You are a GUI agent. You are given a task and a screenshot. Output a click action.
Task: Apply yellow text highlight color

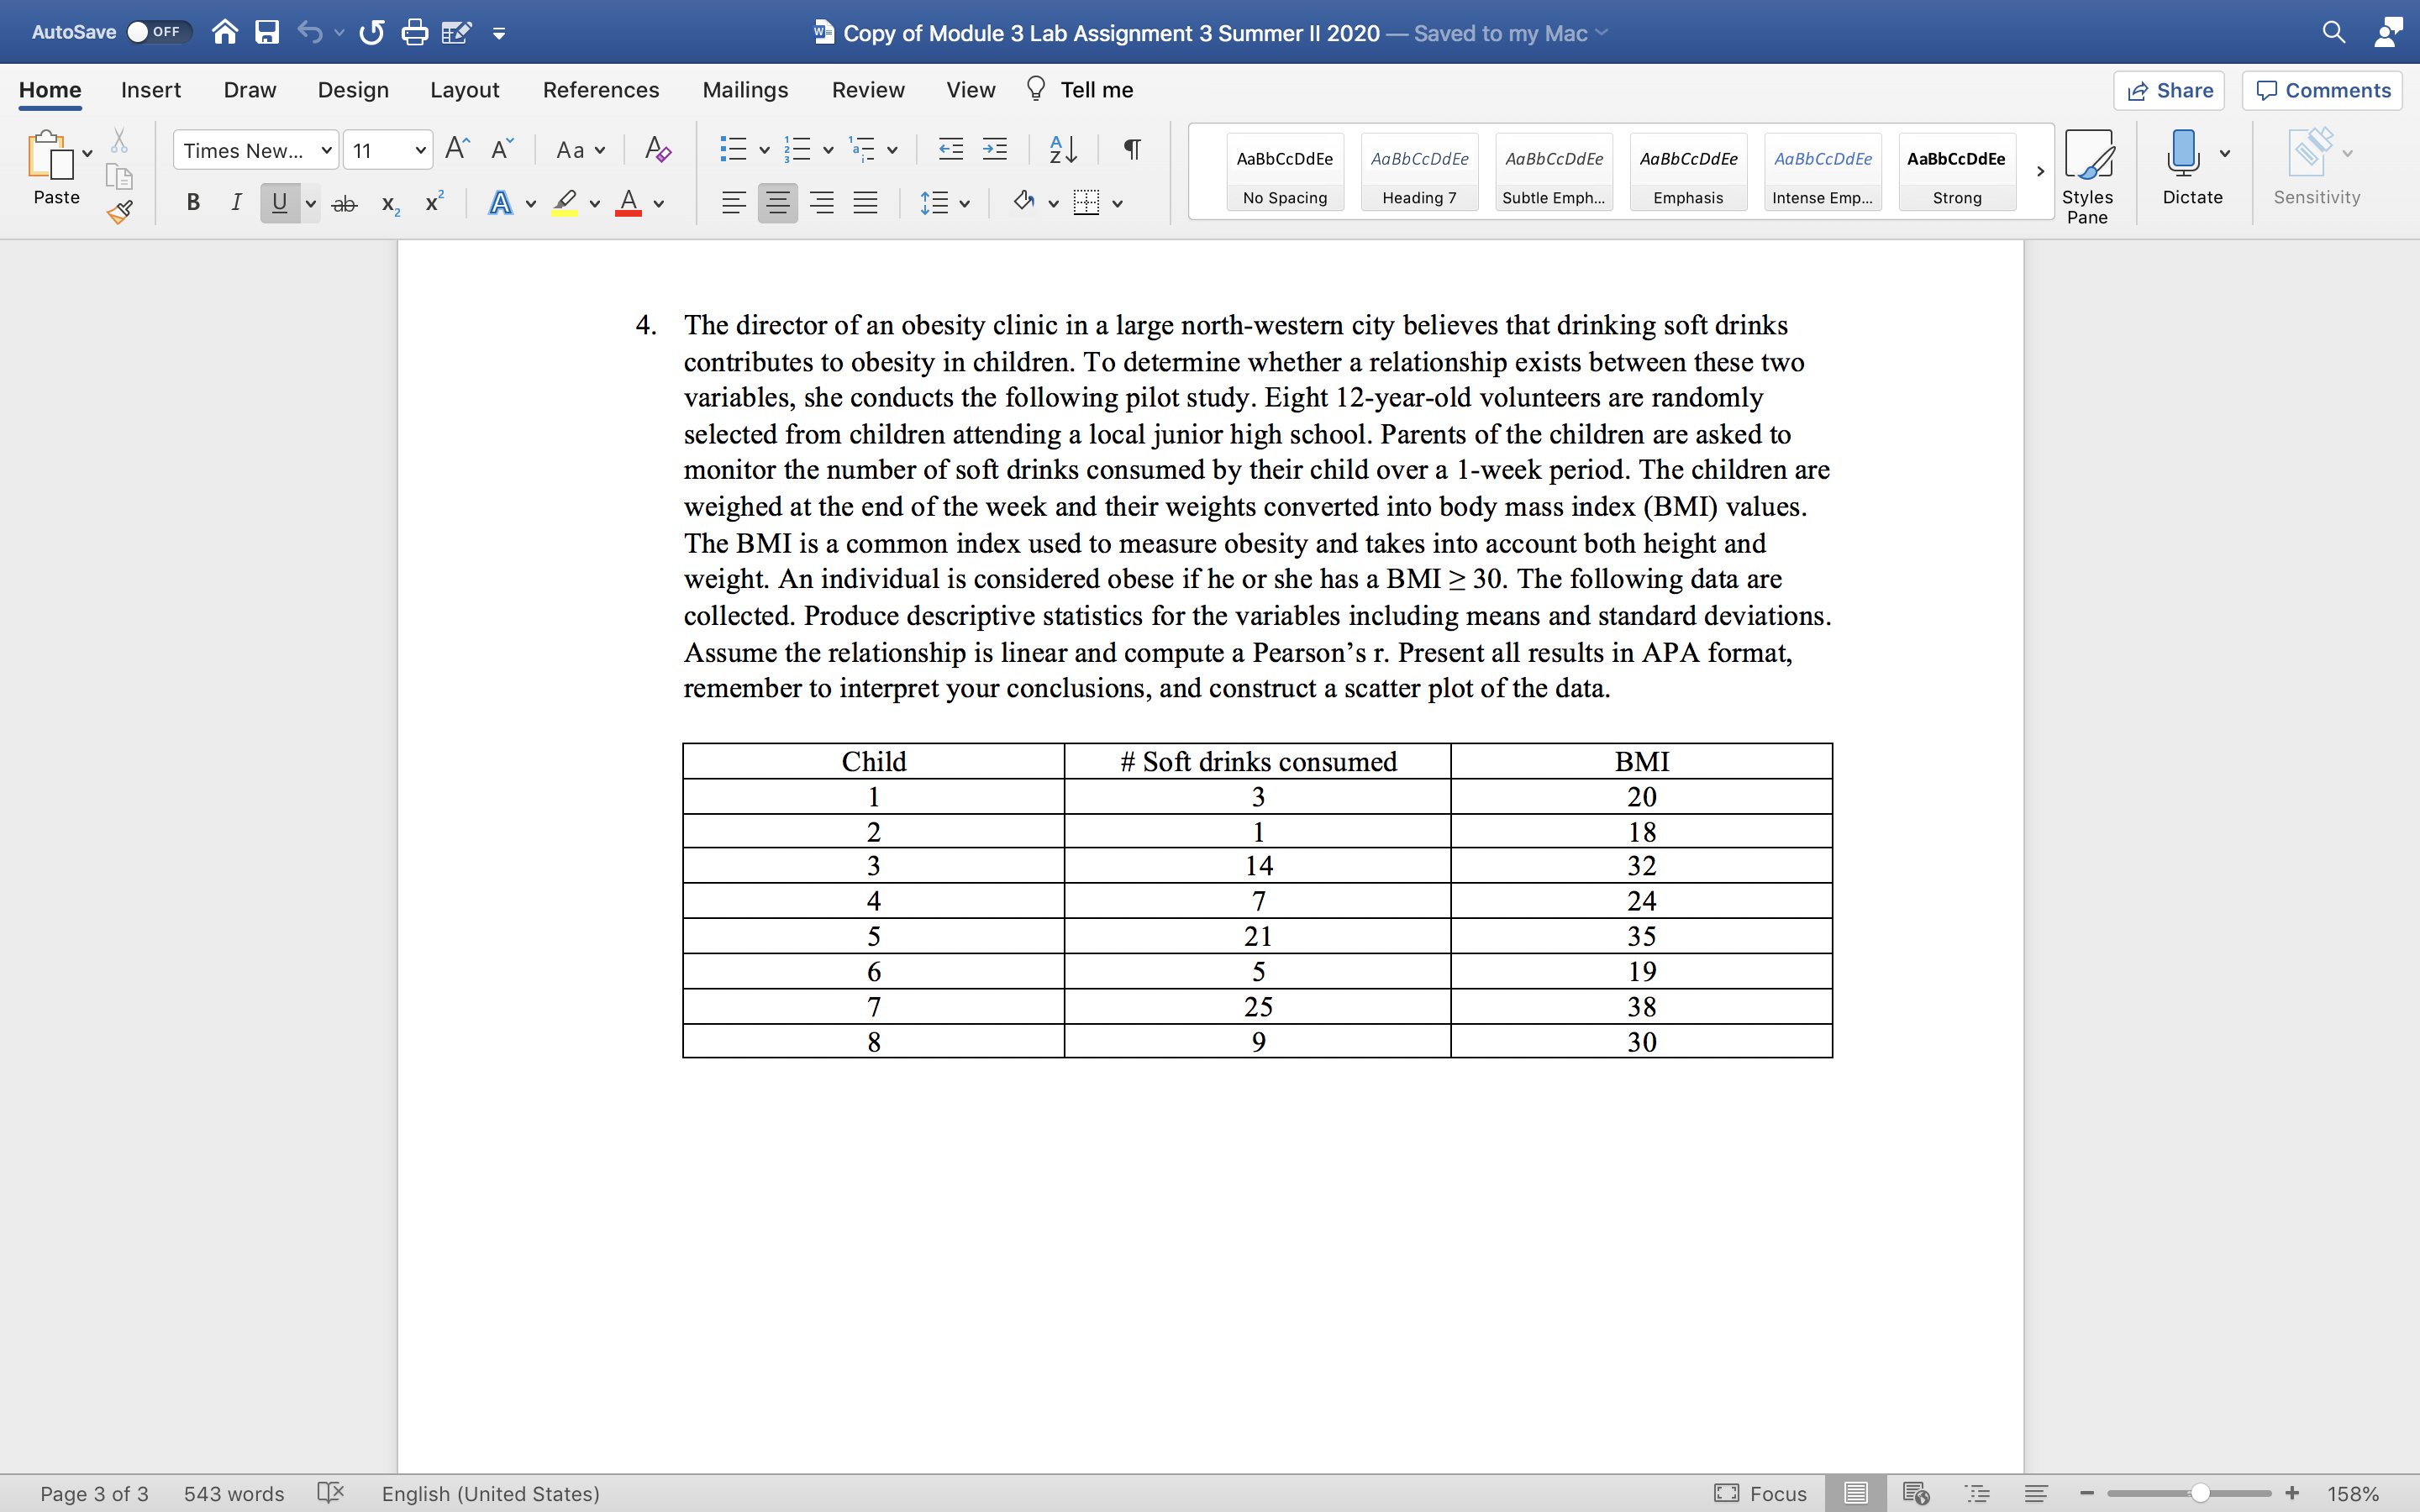(x=565, y=203)
